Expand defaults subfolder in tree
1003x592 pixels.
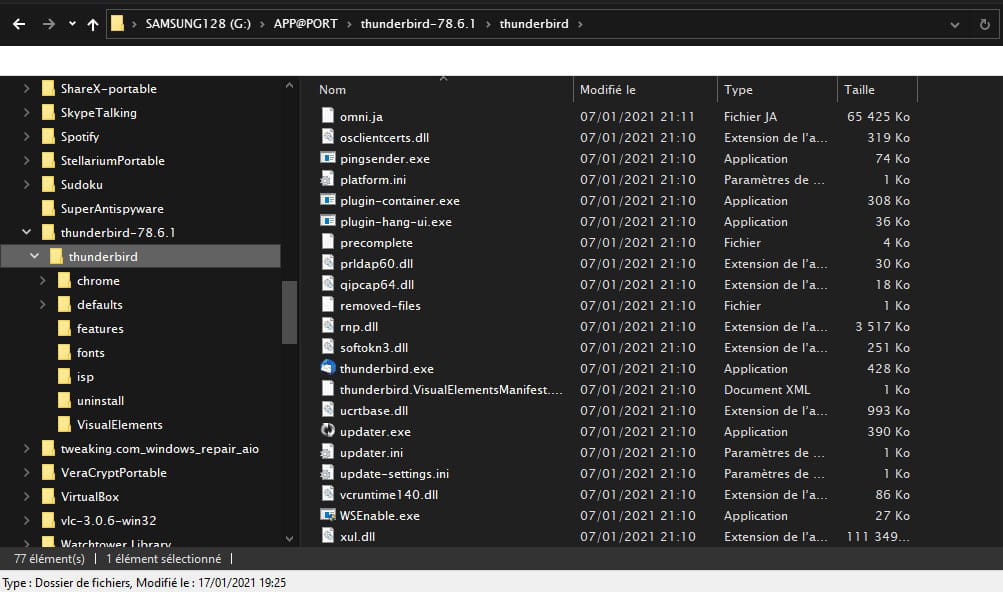(x=43, y=305)
